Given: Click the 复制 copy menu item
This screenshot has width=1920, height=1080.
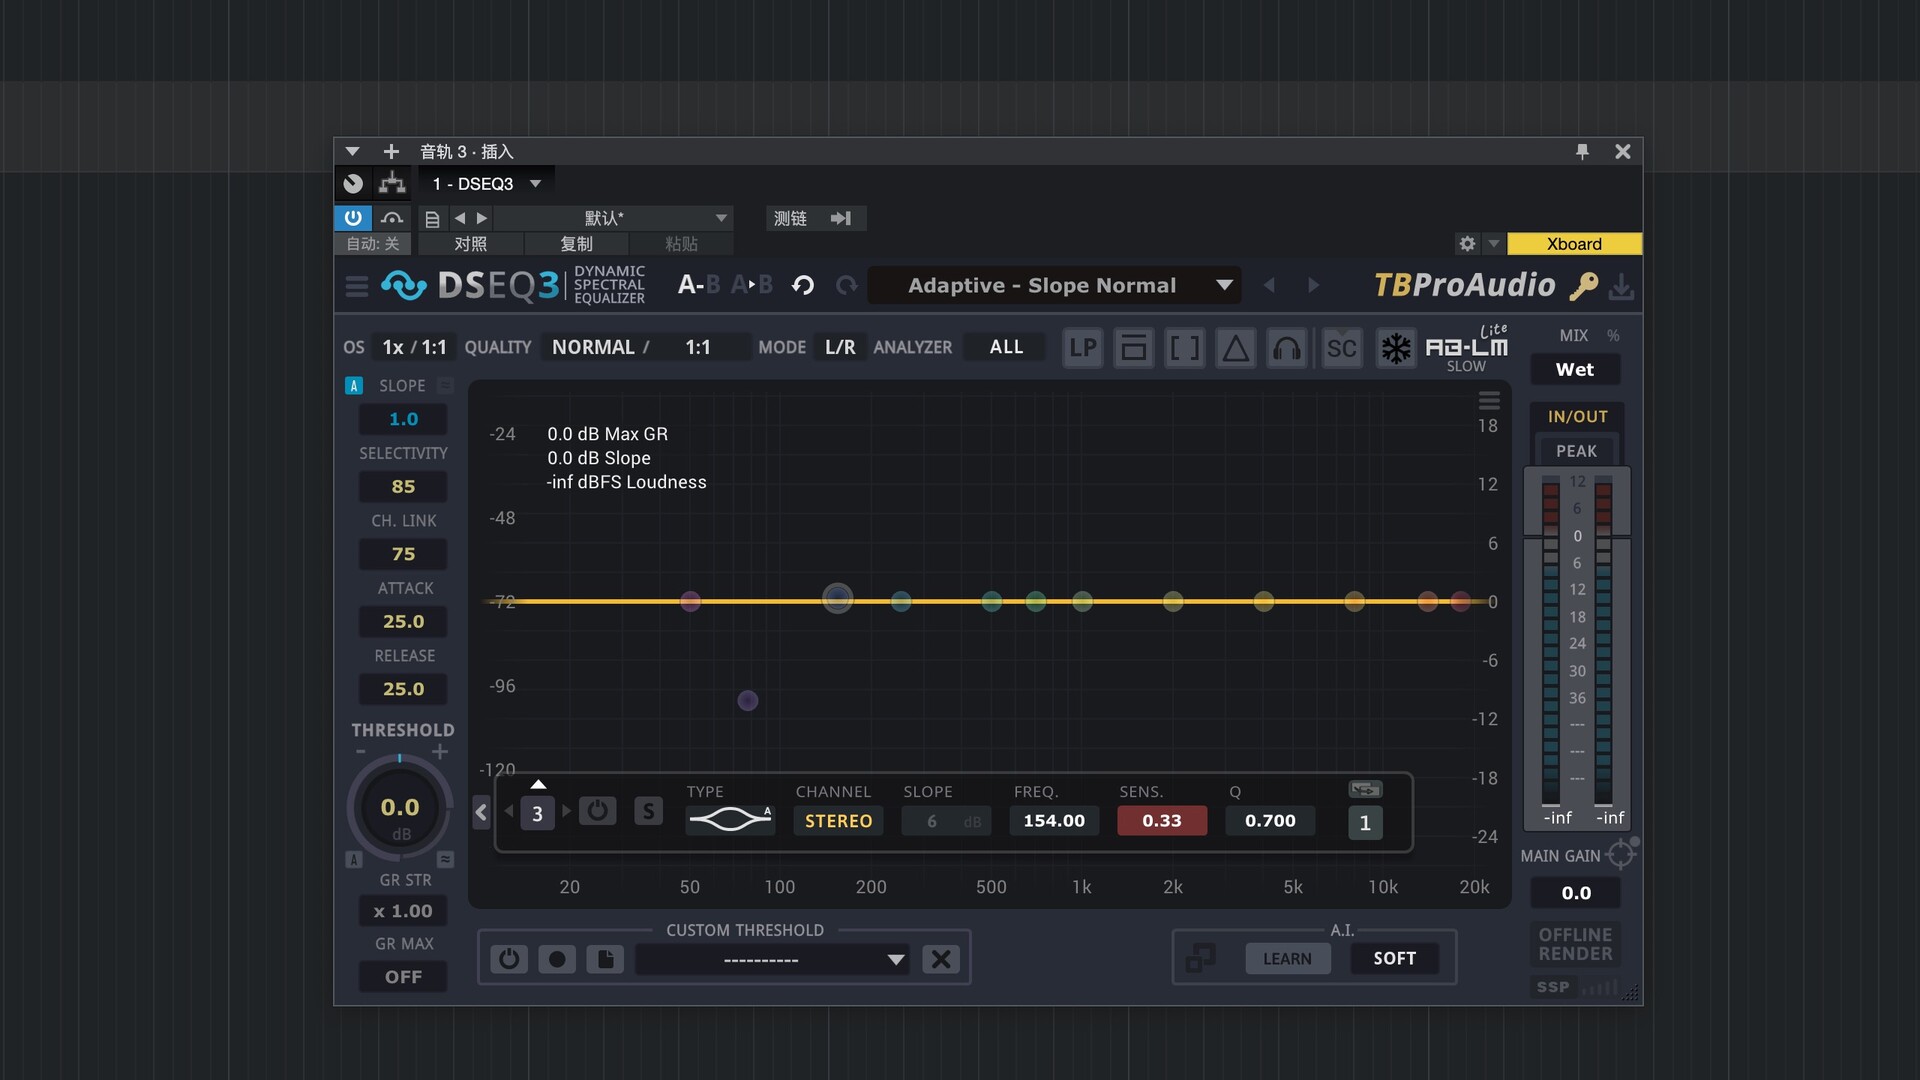Looking at the screenshot, I should (x=577, y=244).
